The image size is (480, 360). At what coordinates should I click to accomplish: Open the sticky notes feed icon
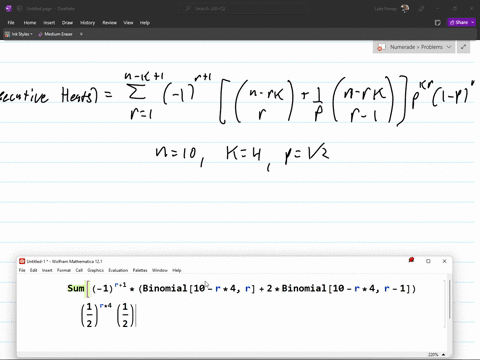click(x=438, y=23)
